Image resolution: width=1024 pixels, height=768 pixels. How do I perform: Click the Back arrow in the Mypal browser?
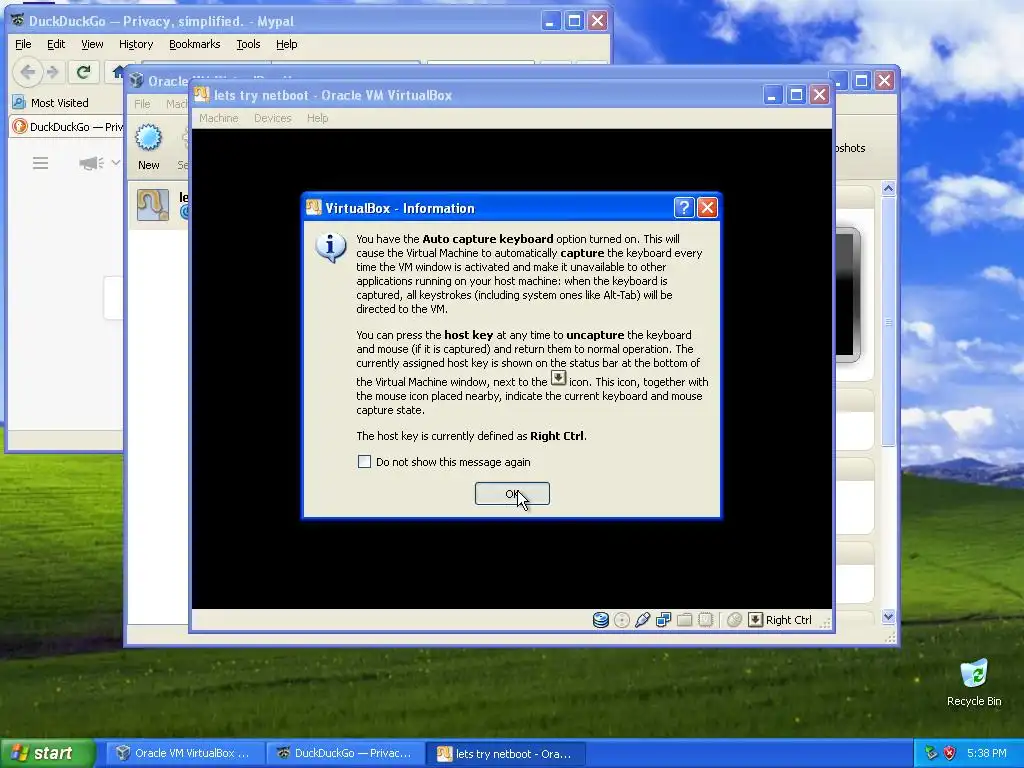coord(27,72)
